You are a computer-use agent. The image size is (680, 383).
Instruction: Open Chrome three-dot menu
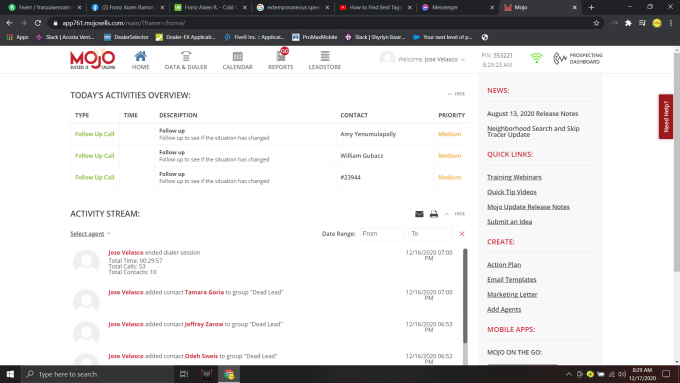click(x=671, y=23)
